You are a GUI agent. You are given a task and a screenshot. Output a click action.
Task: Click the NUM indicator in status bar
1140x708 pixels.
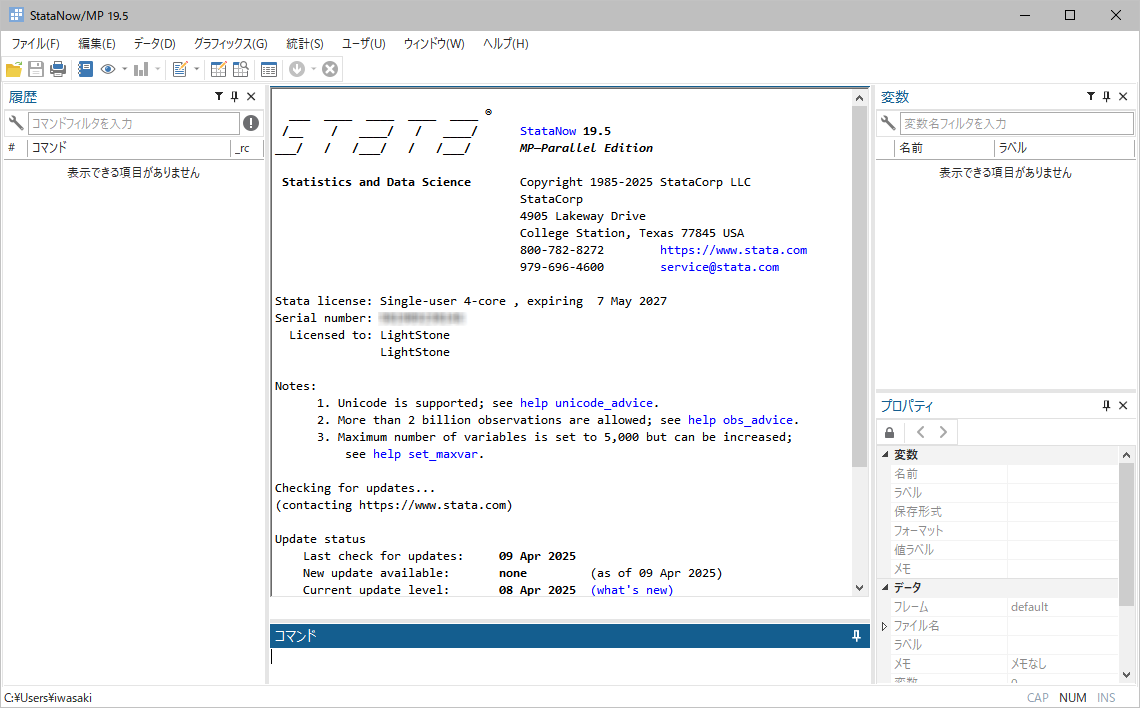click(x=1072, y=698)
